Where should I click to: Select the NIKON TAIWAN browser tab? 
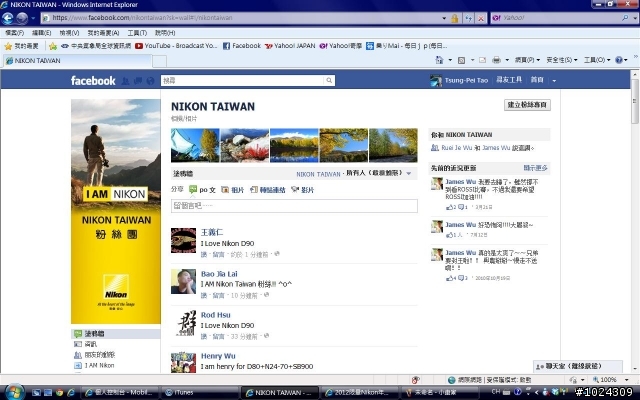pos(77,61)
